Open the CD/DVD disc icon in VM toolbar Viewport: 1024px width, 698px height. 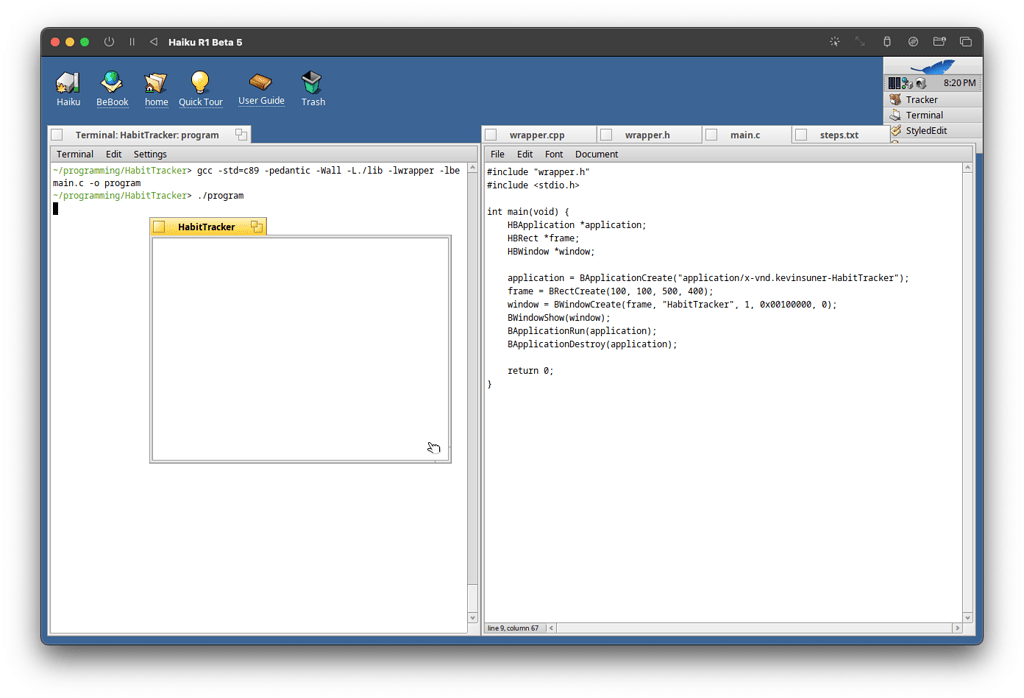pos(913,42)
